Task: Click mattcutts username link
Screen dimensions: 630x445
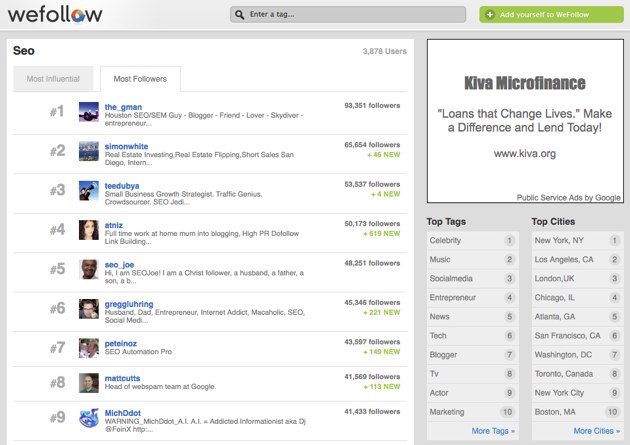Action: coord(123,378)
